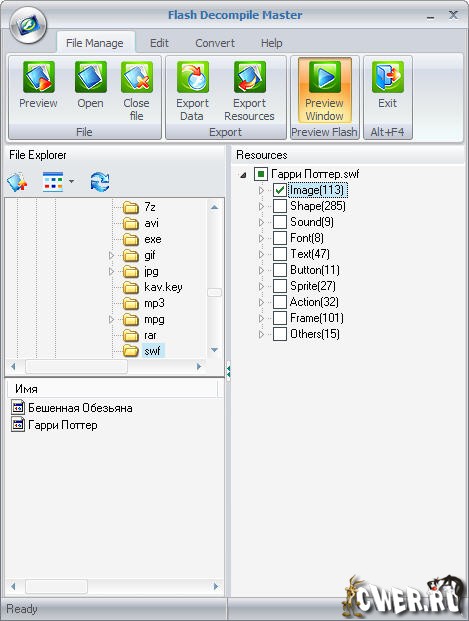Select the kav.key folder
Viewport: 469px width, 621px height.
pyautogui.click(x=163, y=287)
